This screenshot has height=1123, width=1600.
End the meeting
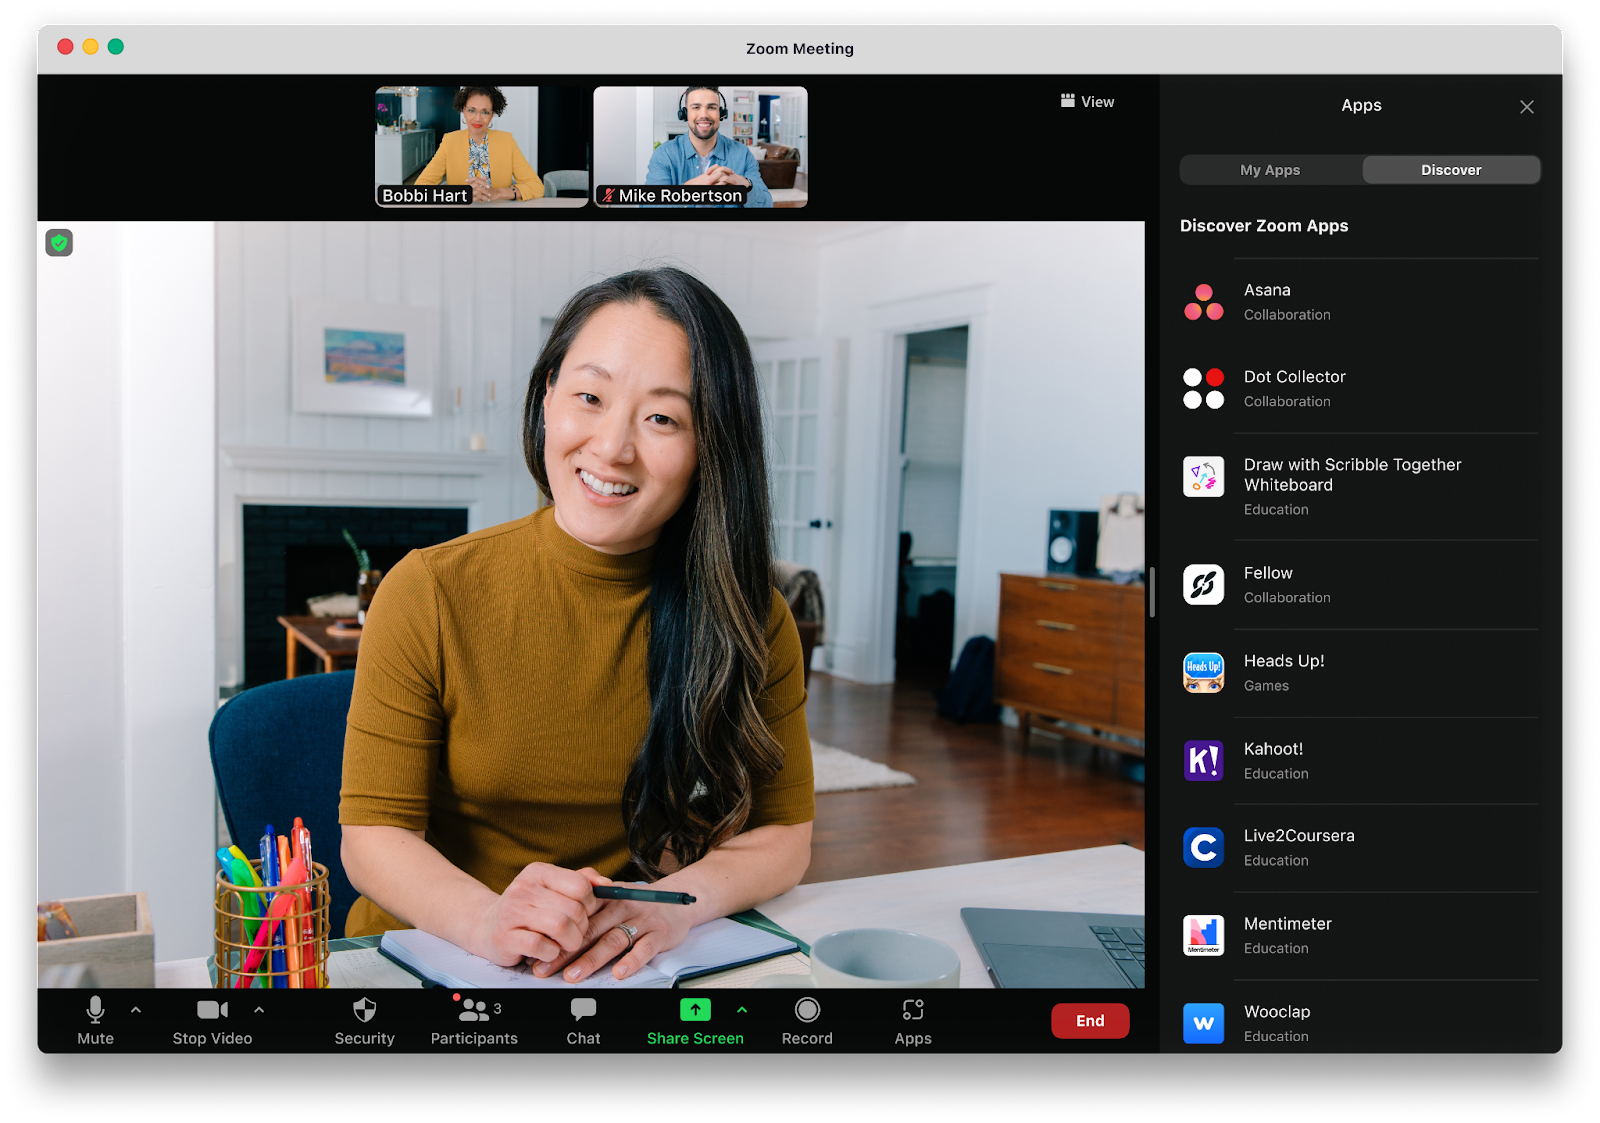(1090, 1021)
